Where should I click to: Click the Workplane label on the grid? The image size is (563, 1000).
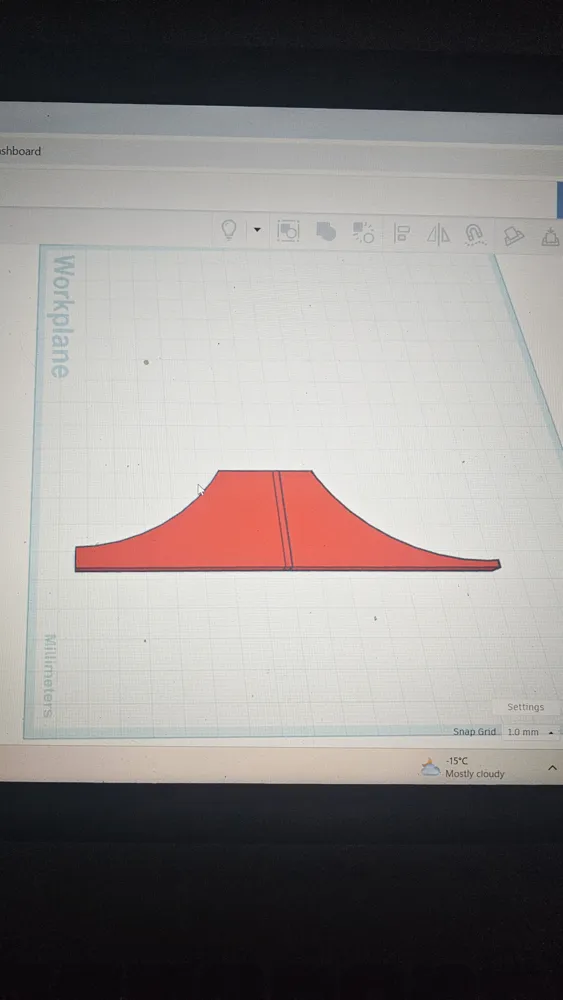[x=62, y=316]
